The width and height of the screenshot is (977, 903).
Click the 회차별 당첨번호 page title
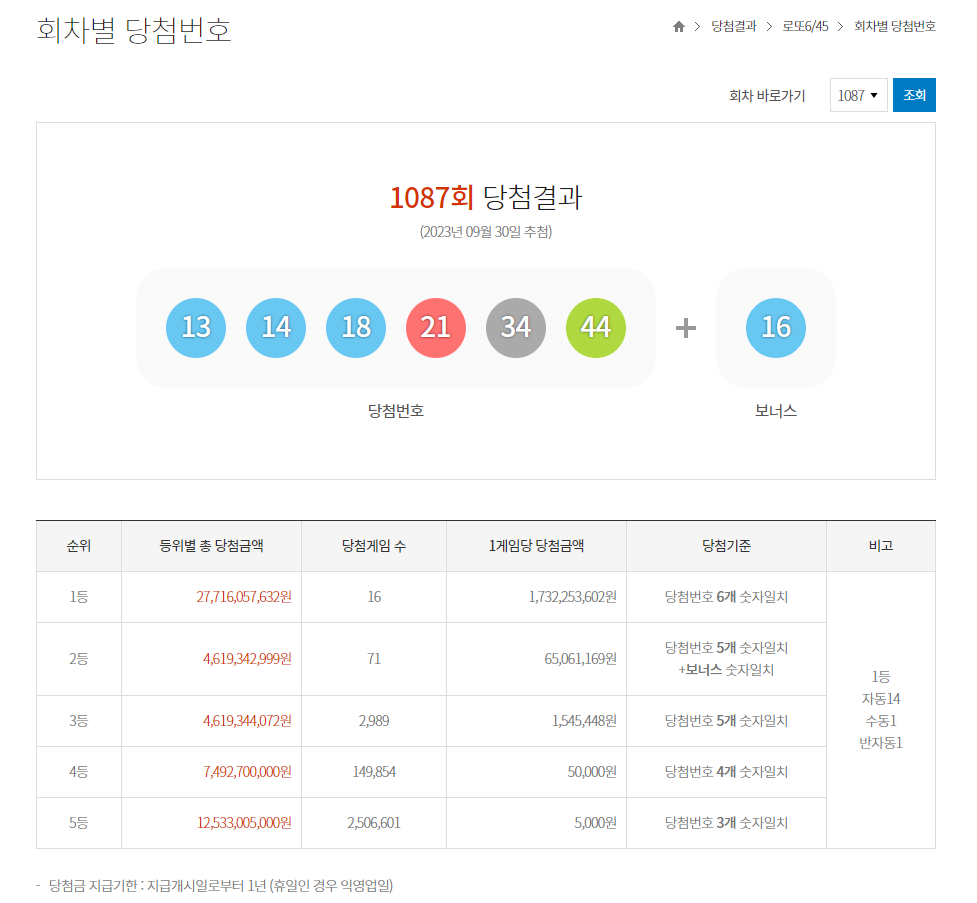[134, 30]
